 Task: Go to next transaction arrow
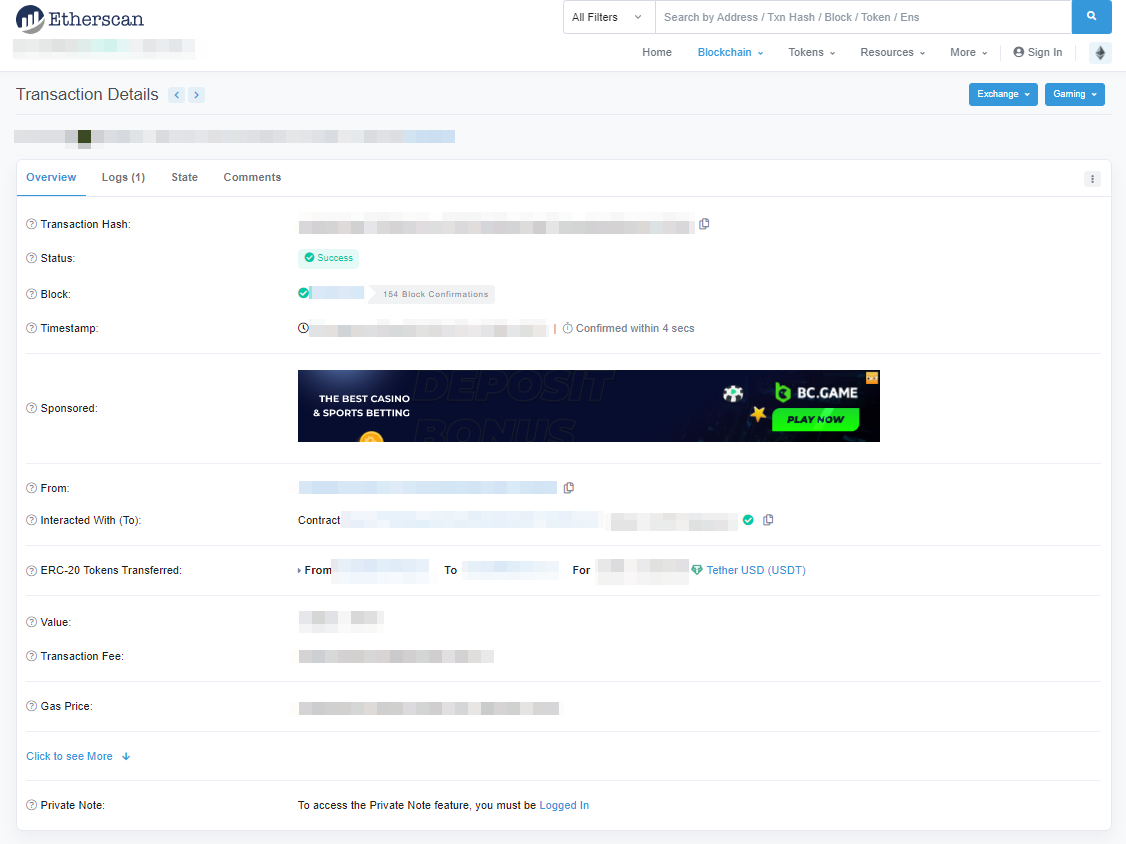click(x=197, y=95)
